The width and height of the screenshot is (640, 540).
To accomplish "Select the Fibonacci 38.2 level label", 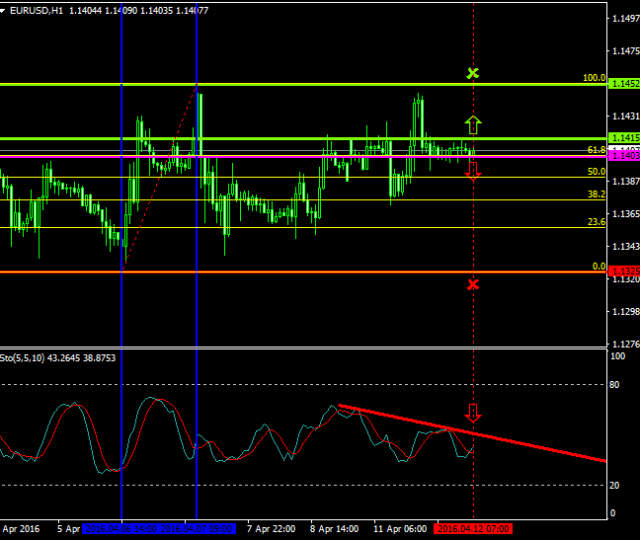I will (596, 194).
